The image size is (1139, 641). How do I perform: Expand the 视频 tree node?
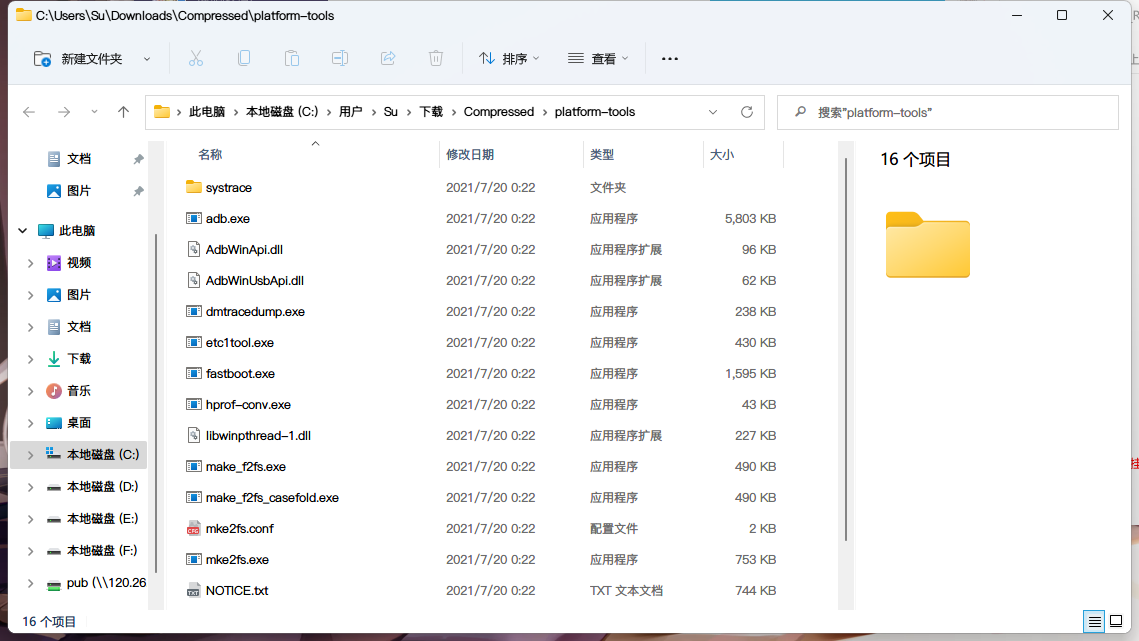click(x=31, y=263)
